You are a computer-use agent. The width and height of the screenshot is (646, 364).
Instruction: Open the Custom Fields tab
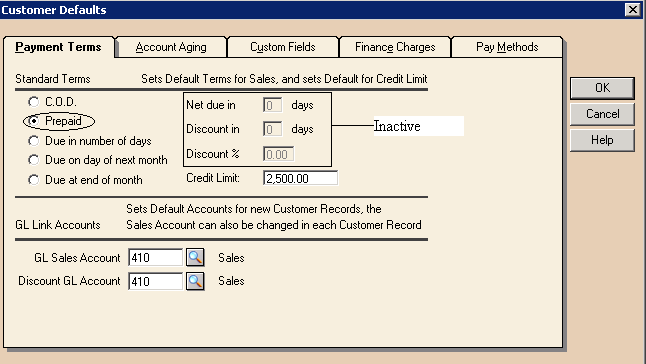click(x=283, y=47)
